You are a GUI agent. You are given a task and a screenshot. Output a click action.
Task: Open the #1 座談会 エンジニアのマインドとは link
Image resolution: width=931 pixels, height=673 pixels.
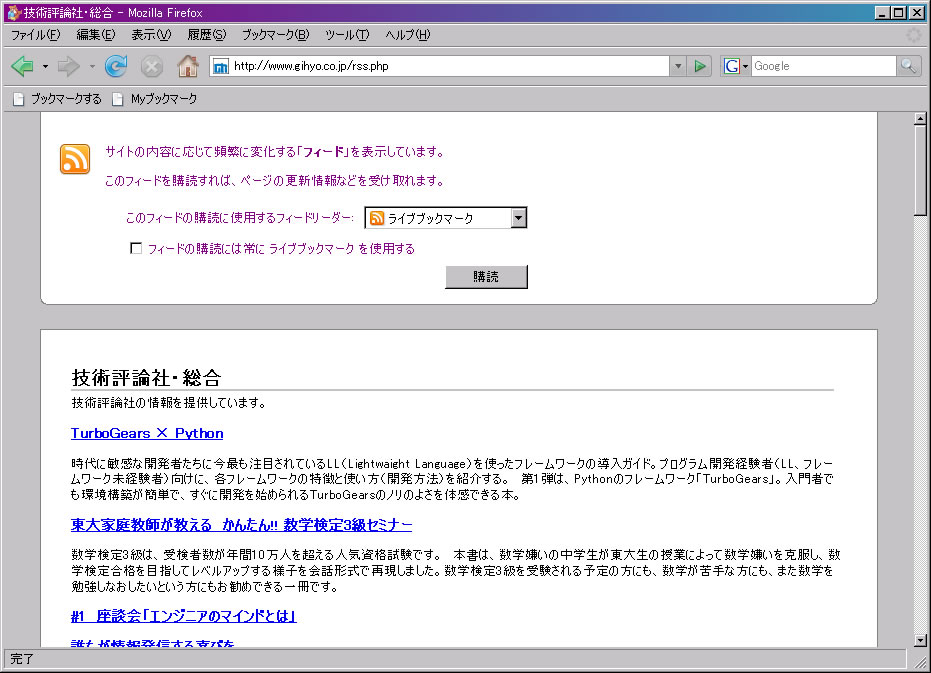[x=183, y=616]
